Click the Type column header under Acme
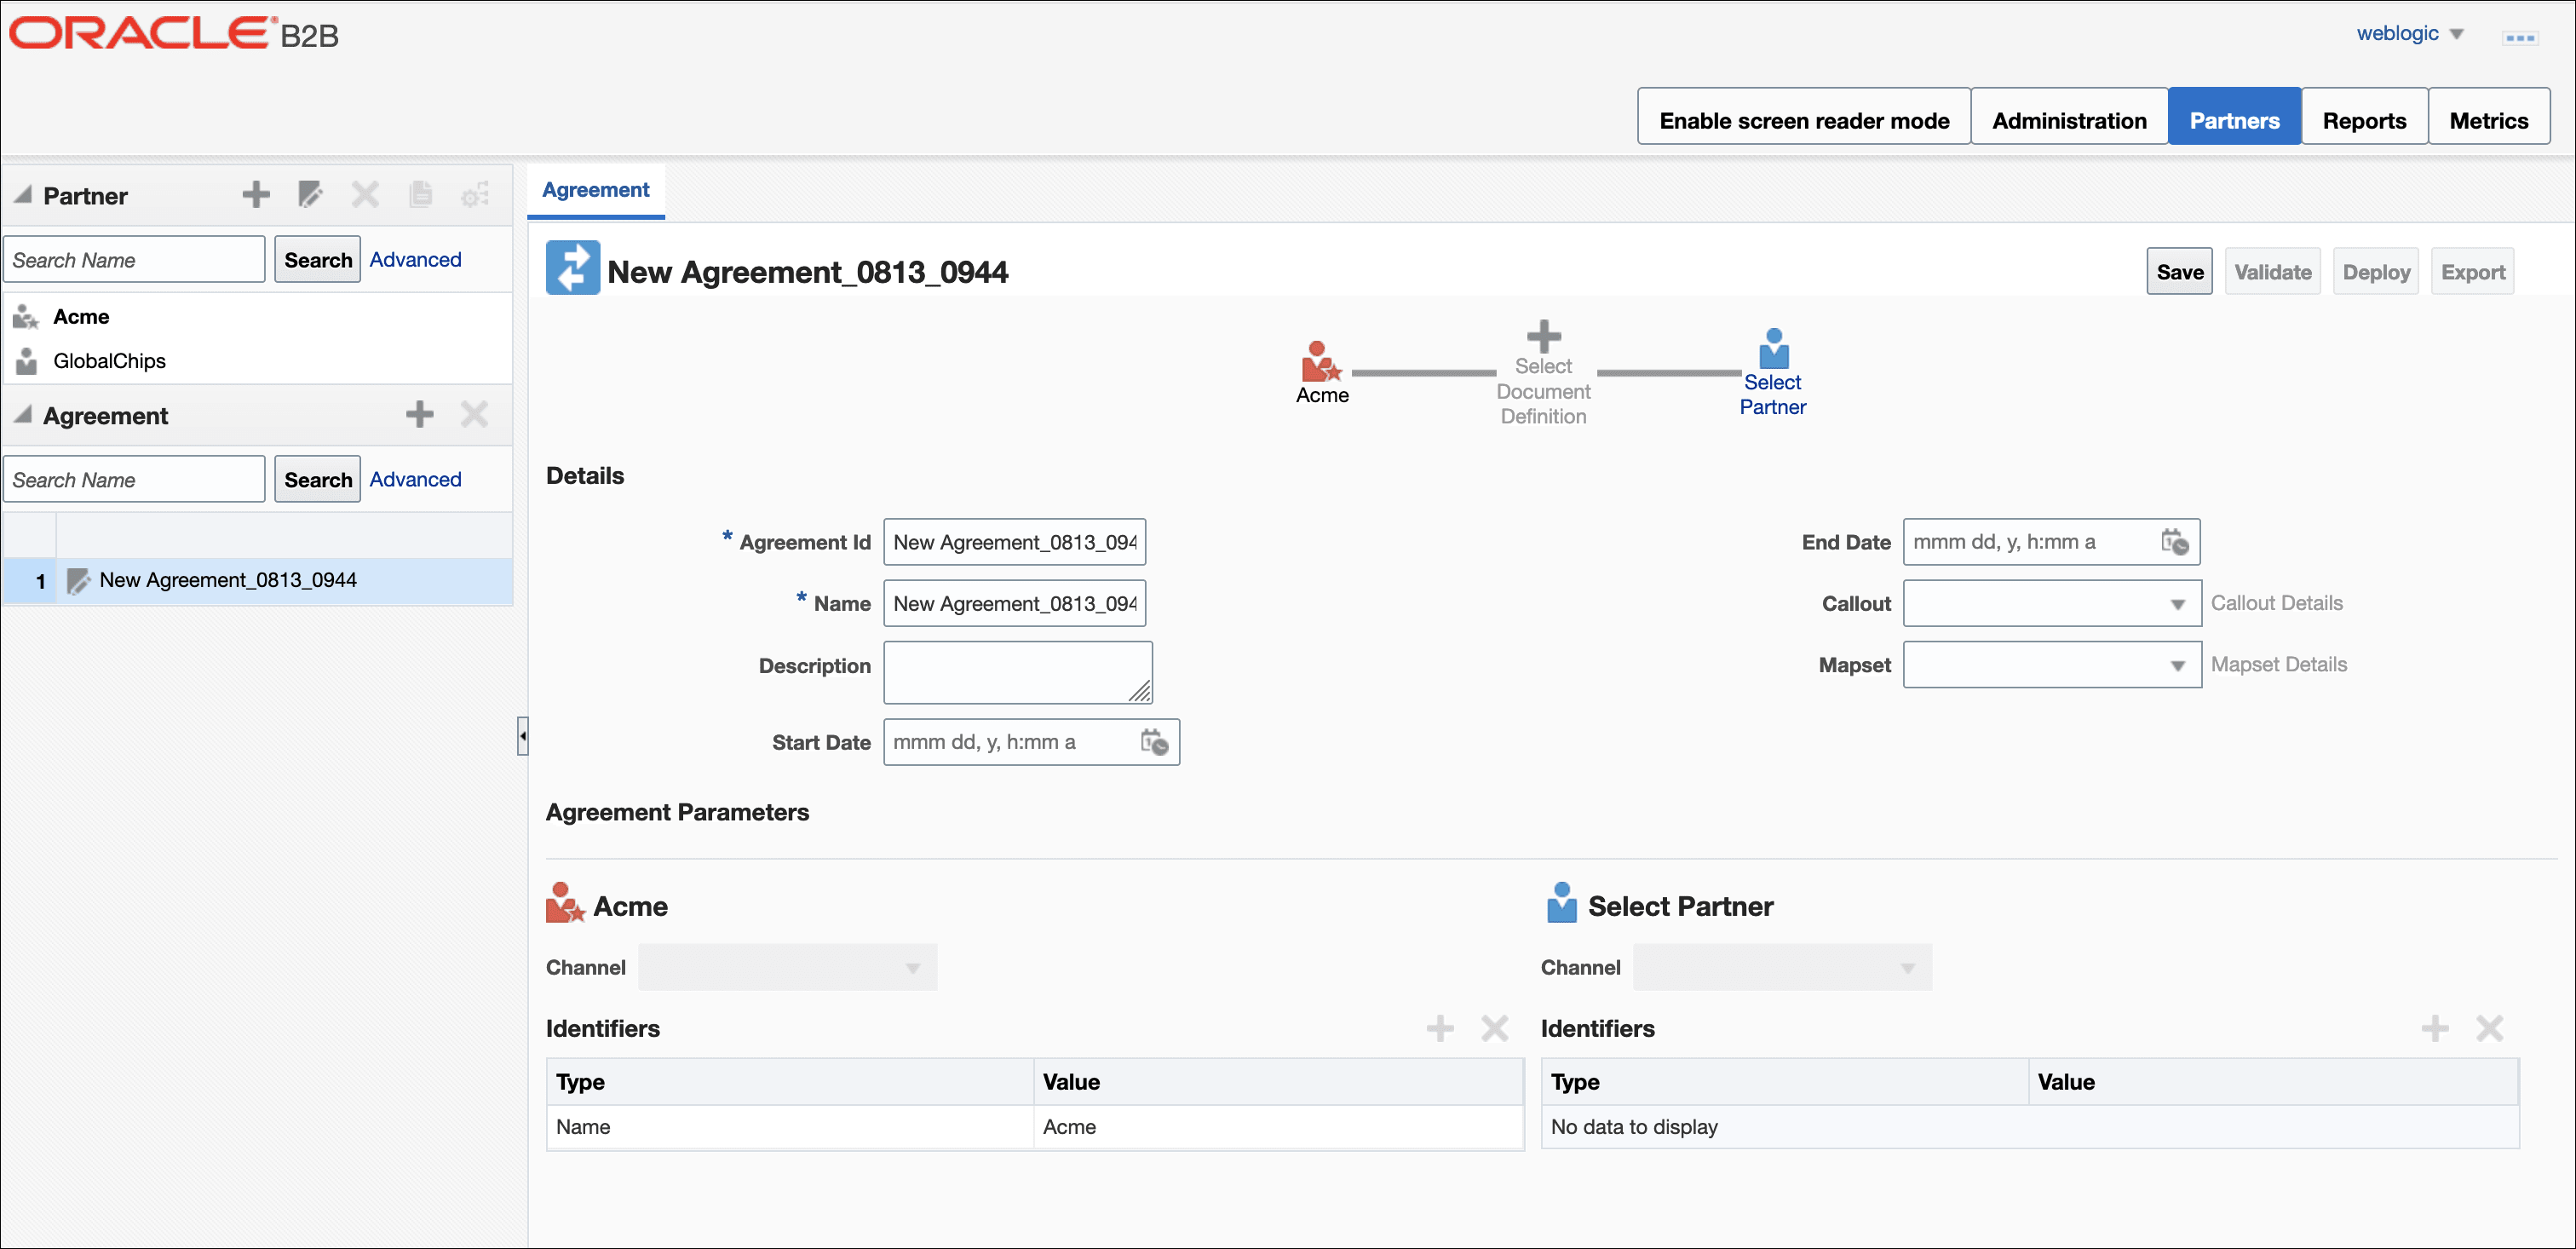Screen dimensions: 2576x1249 click(x=790, y=1082)
